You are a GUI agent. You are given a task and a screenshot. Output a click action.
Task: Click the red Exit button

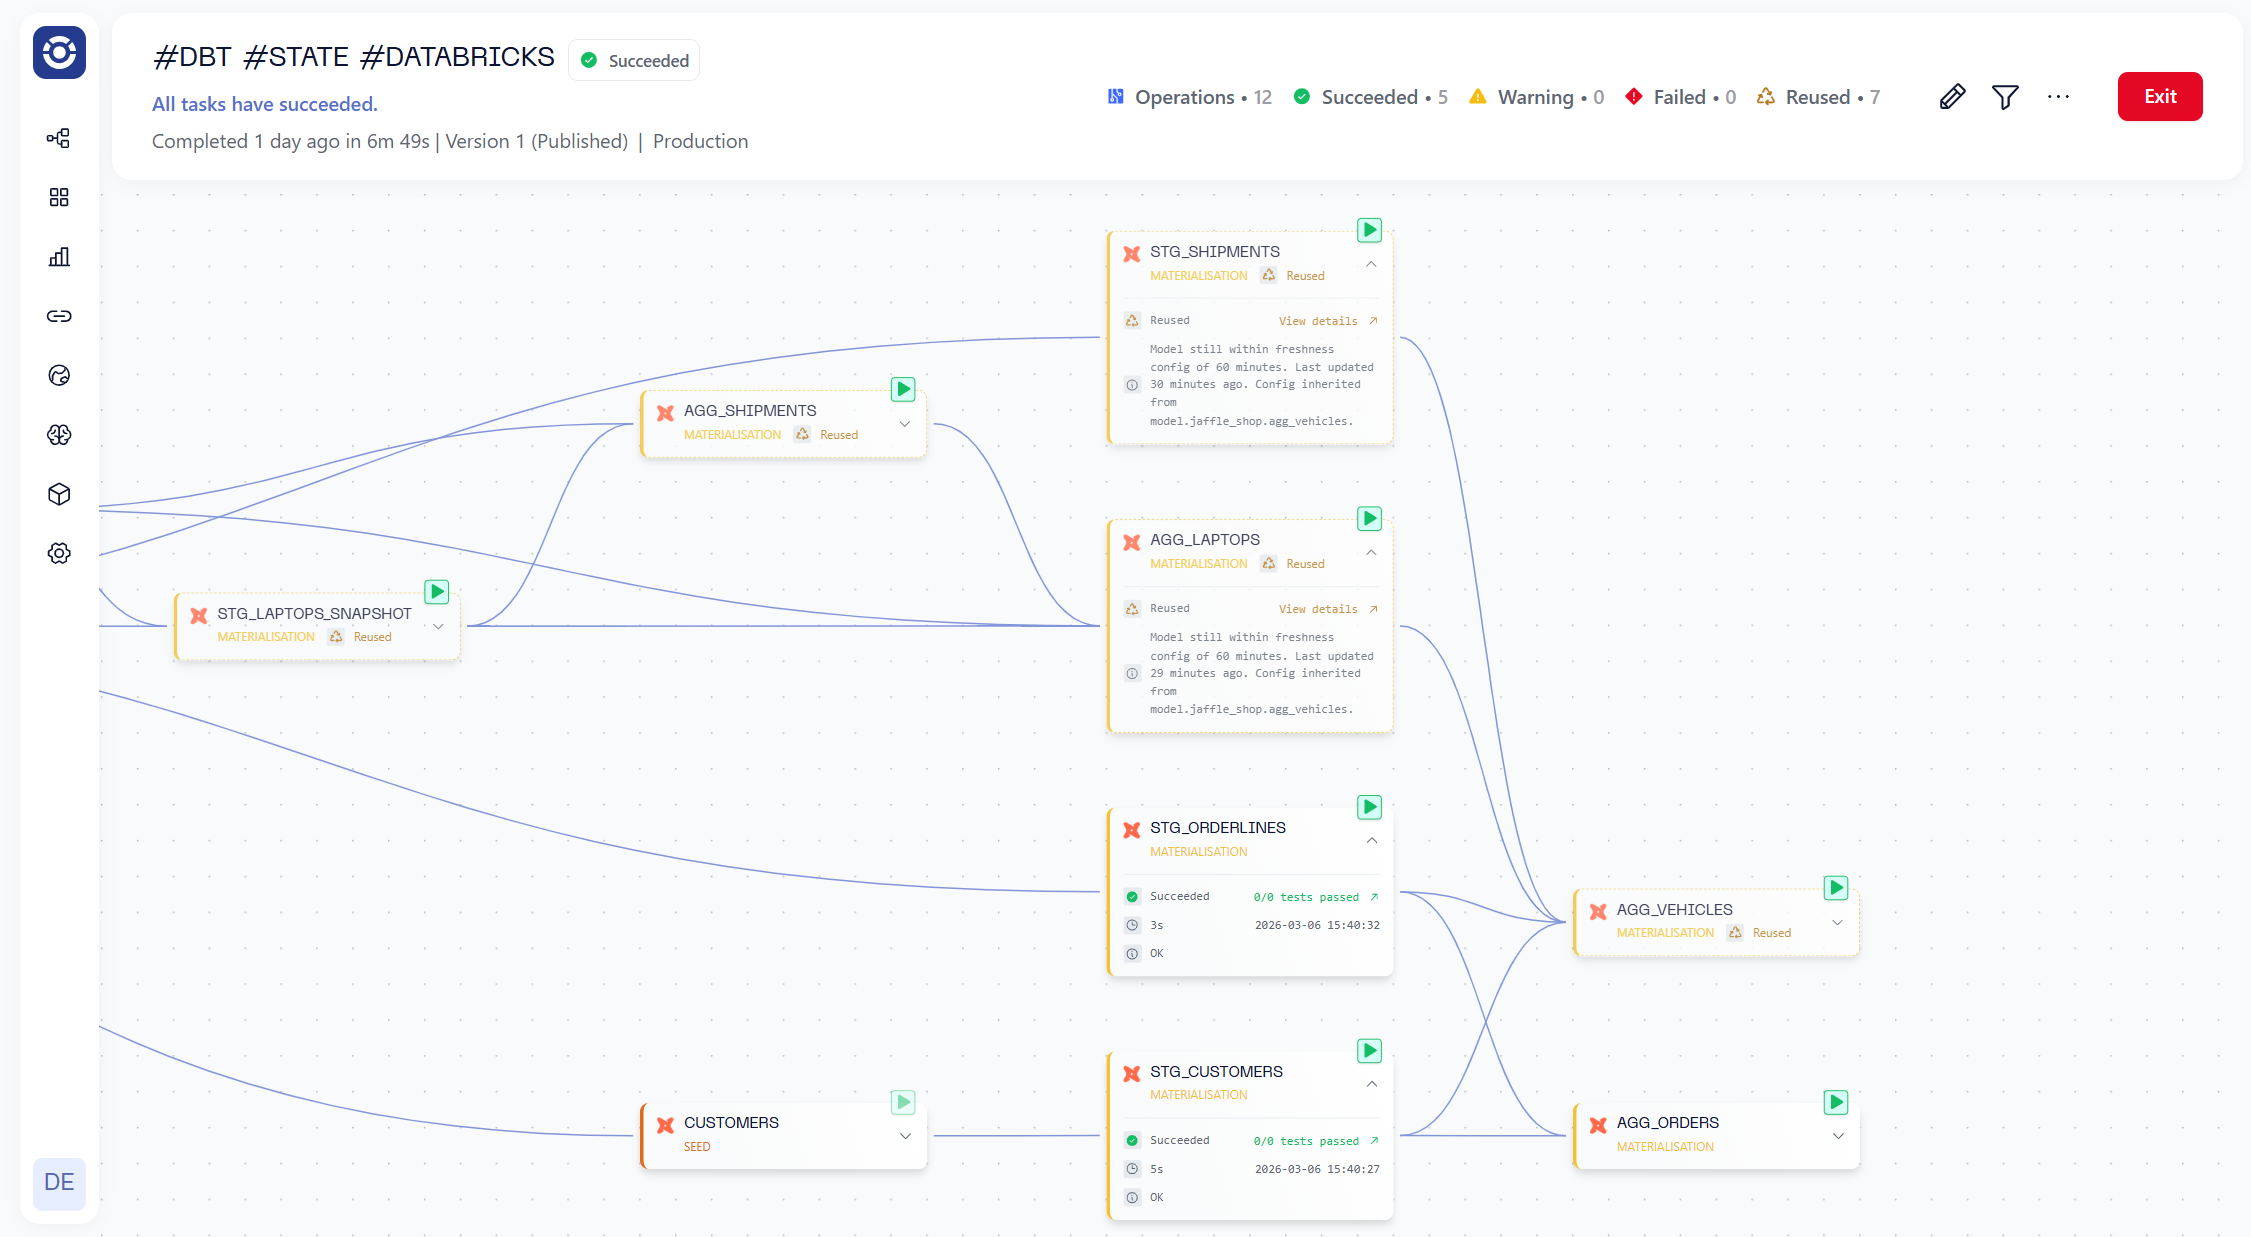[2159, 97]
